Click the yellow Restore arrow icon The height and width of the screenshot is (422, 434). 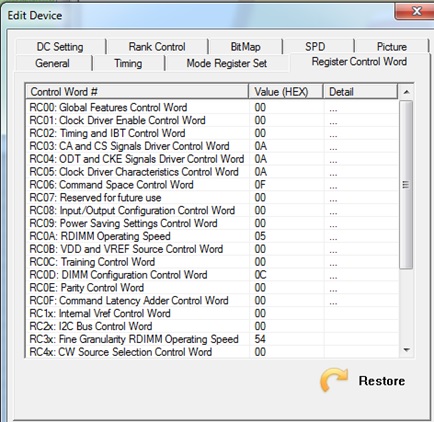334,379
